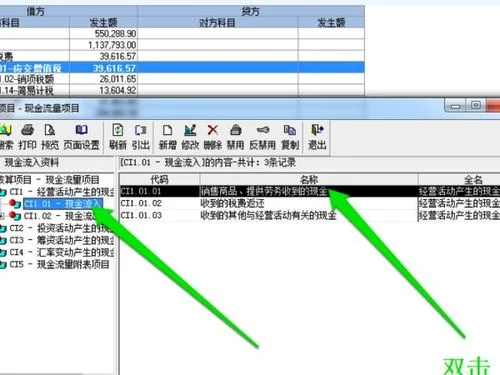Click the 代码 column header
Screen dimensions: 500x375
click(x=160, y=179)
